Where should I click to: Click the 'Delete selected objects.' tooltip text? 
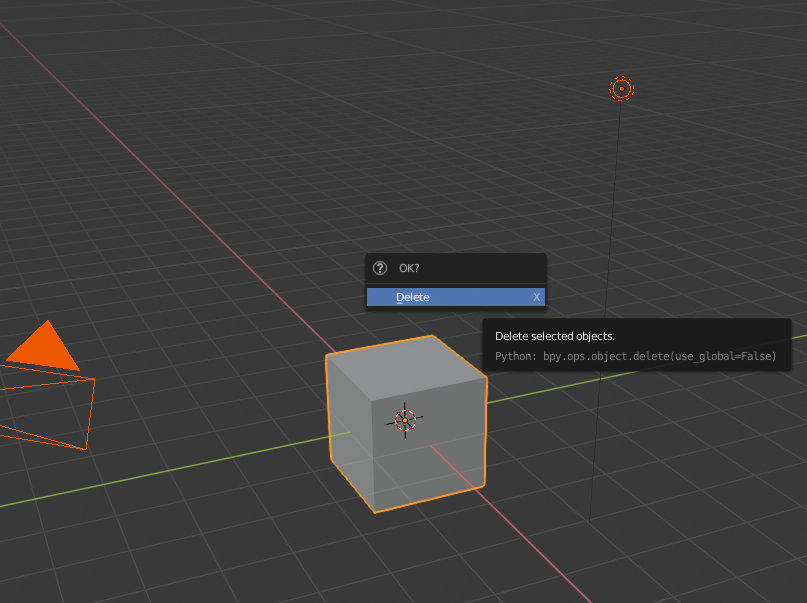click(x=555, y=336)
